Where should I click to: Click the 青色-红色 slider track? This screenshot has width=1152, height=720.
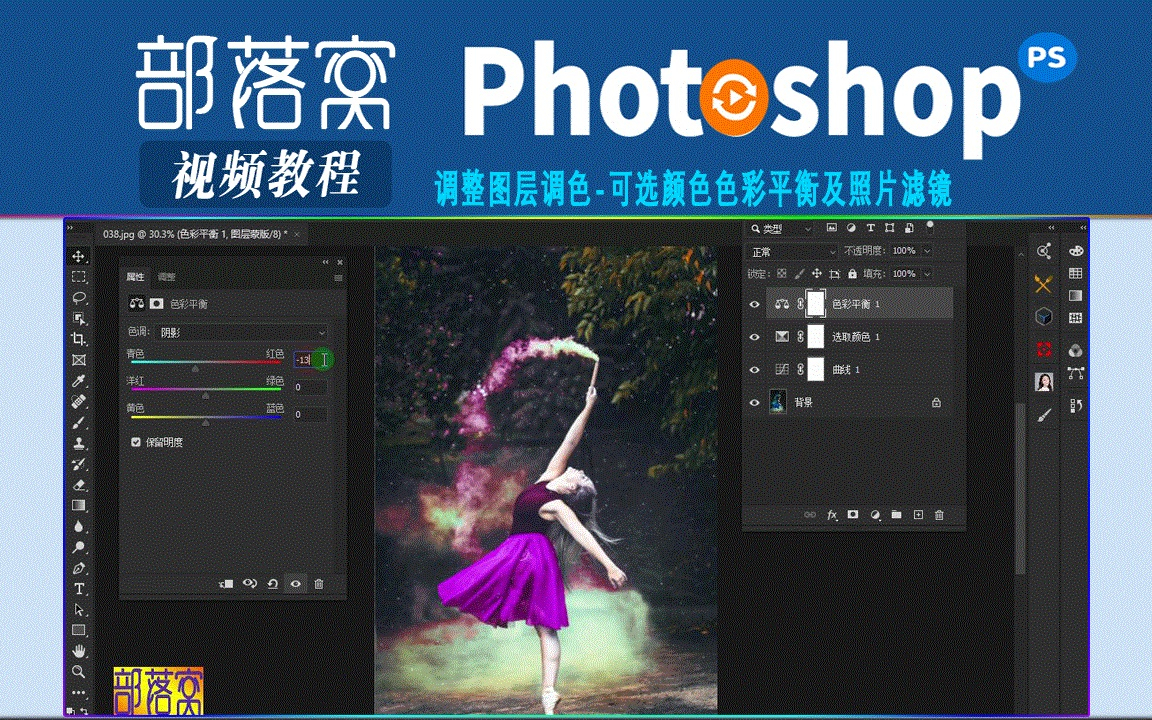pos(206,362)
